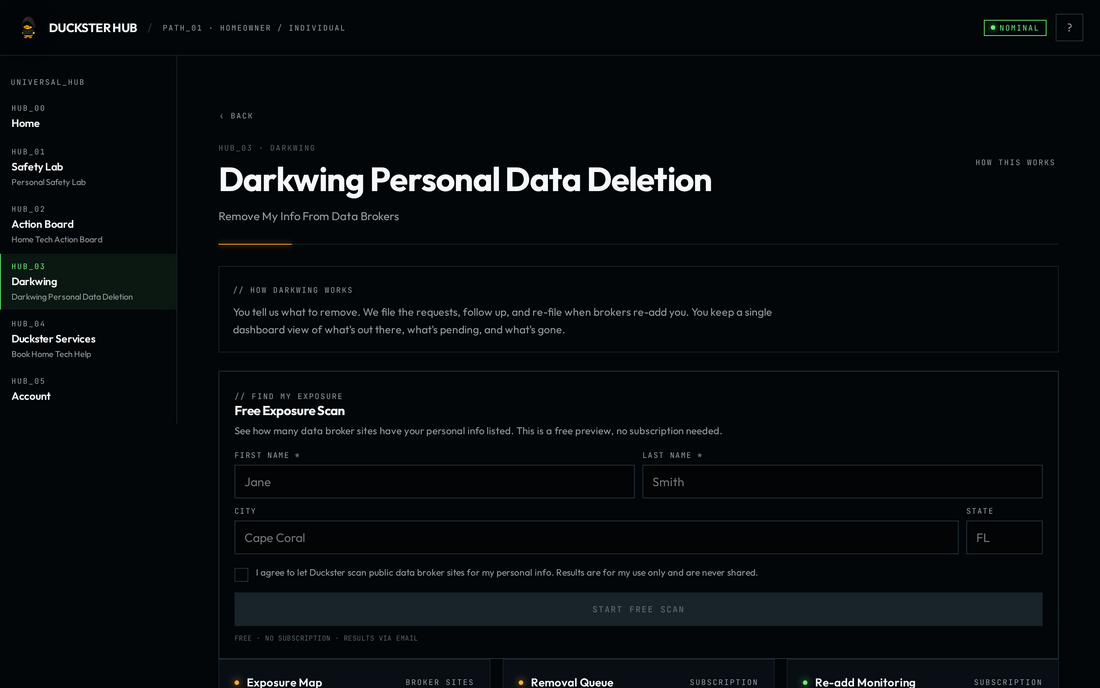Image resolution: width=1100 pixels, height=688 pixels.
Task: Click the UNIVERSAL_HUB sidebar heading
Action: coord(48,82)
